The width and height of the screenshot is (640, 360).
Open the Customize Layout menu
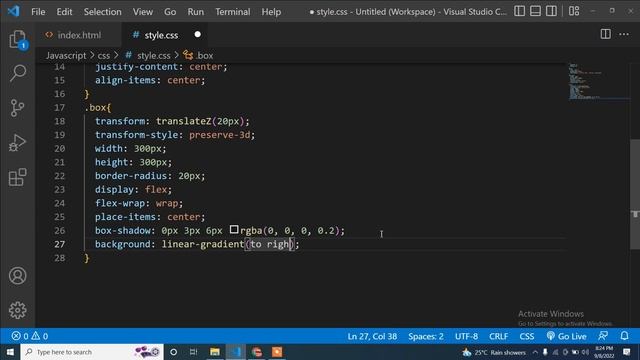(574, 11)
